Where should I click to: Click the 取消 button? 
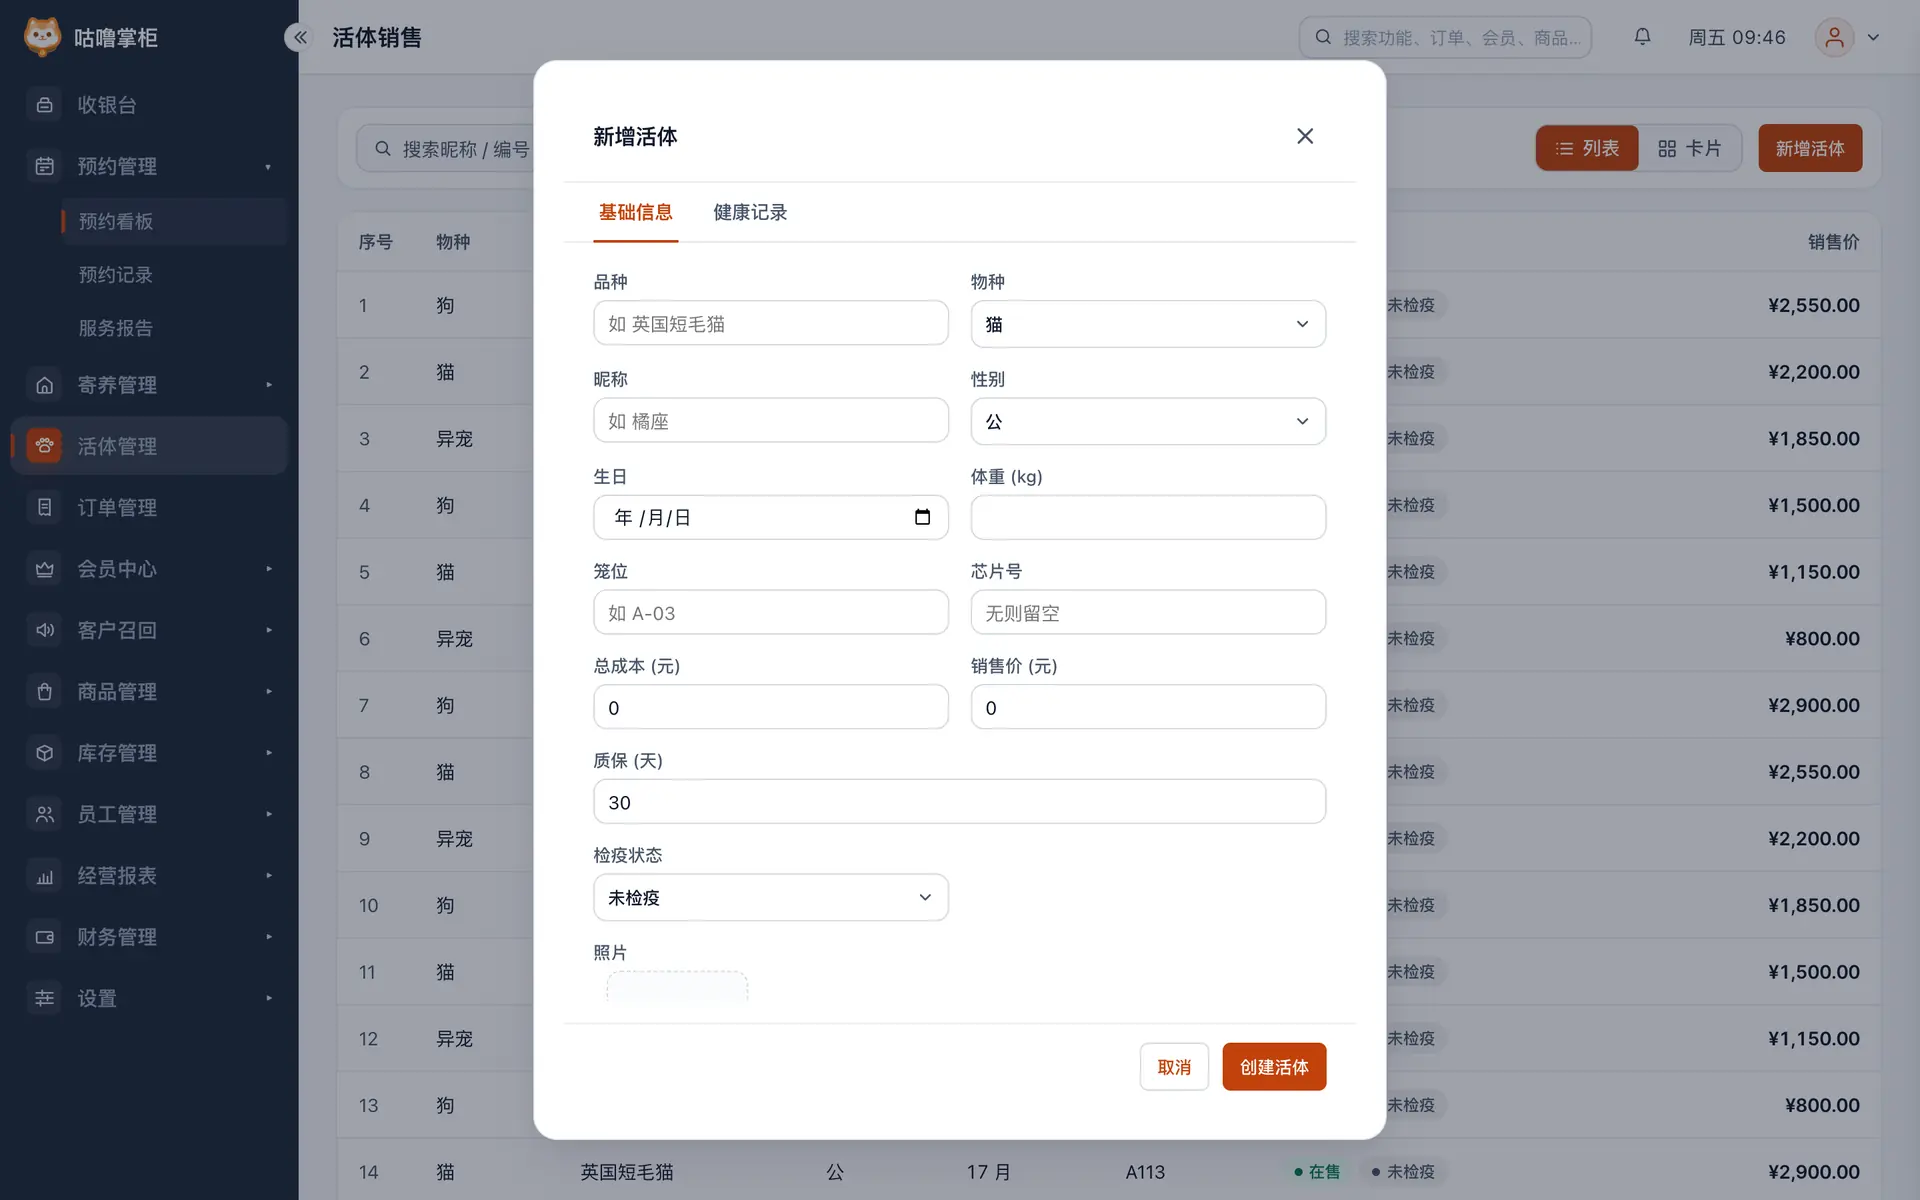point(1174,1067)
